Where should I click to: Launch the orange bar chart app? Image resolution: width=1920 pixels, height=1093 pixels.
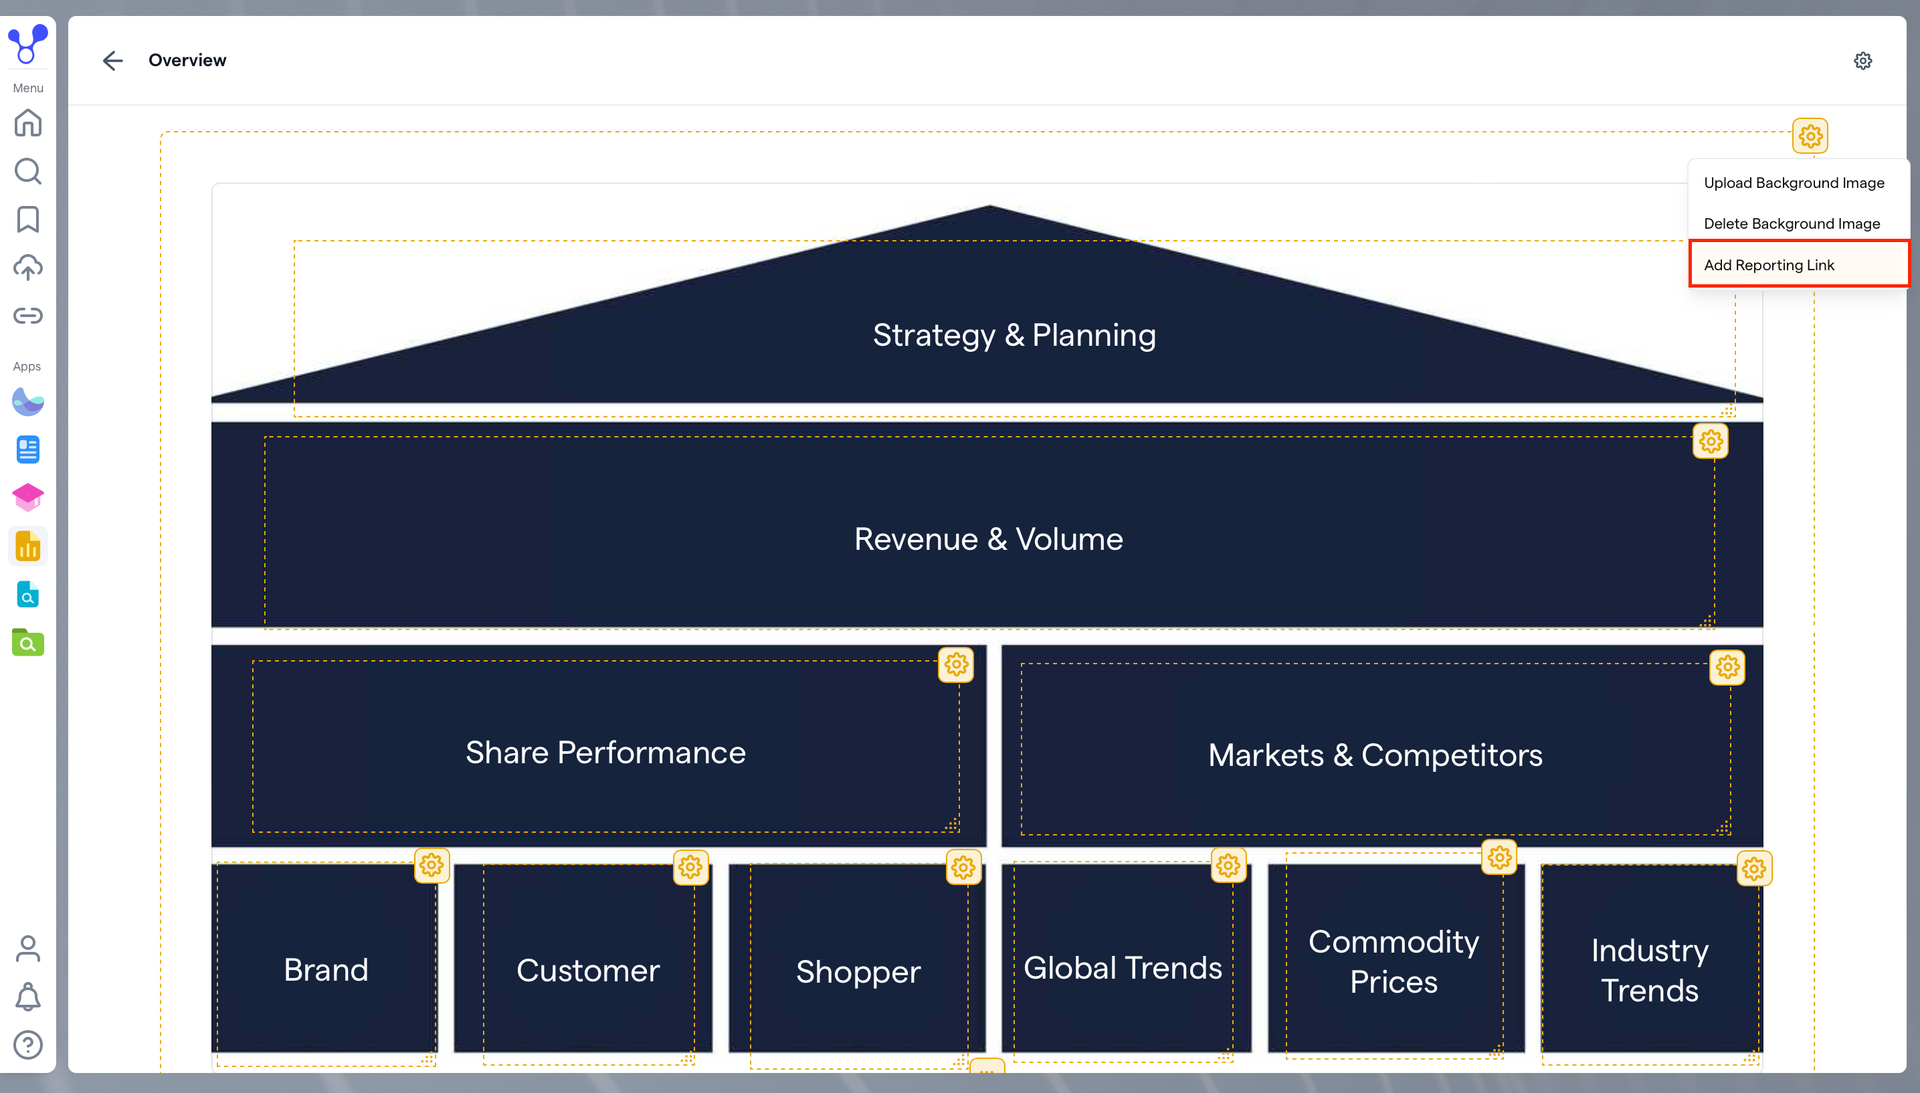28,546
